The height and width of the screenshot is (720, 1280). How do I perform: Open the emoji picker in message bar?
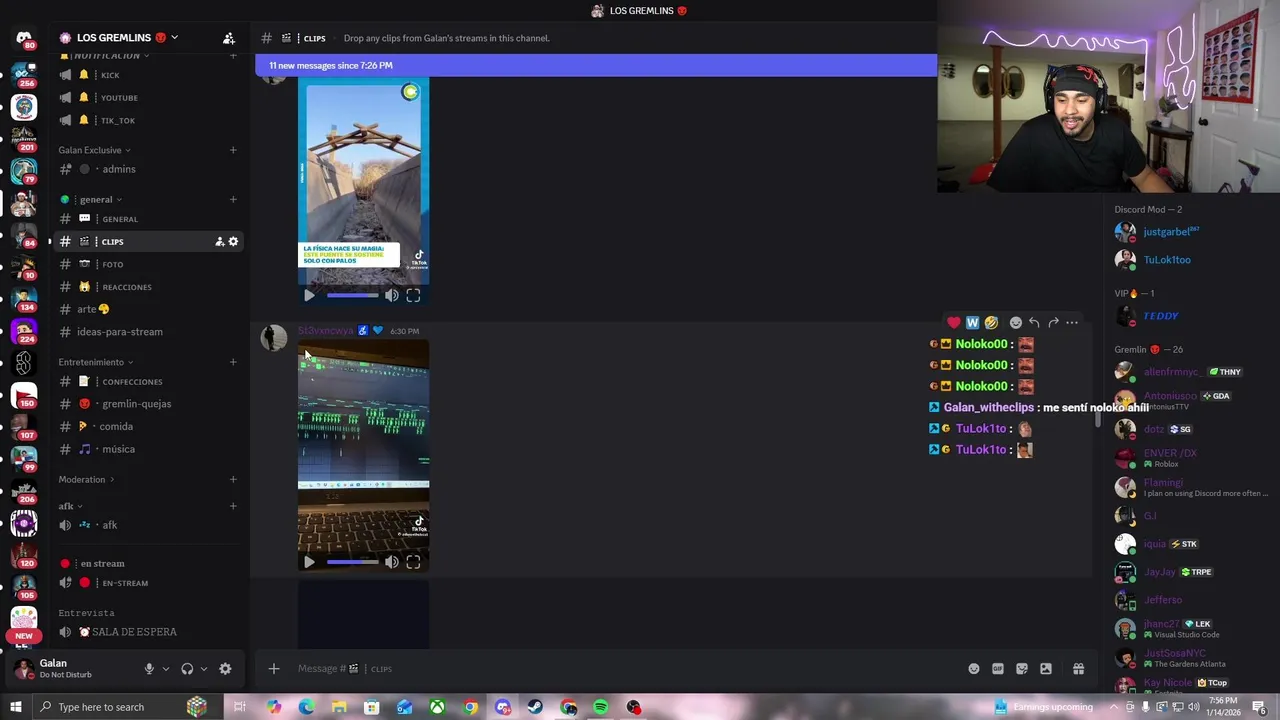[974, 669]
